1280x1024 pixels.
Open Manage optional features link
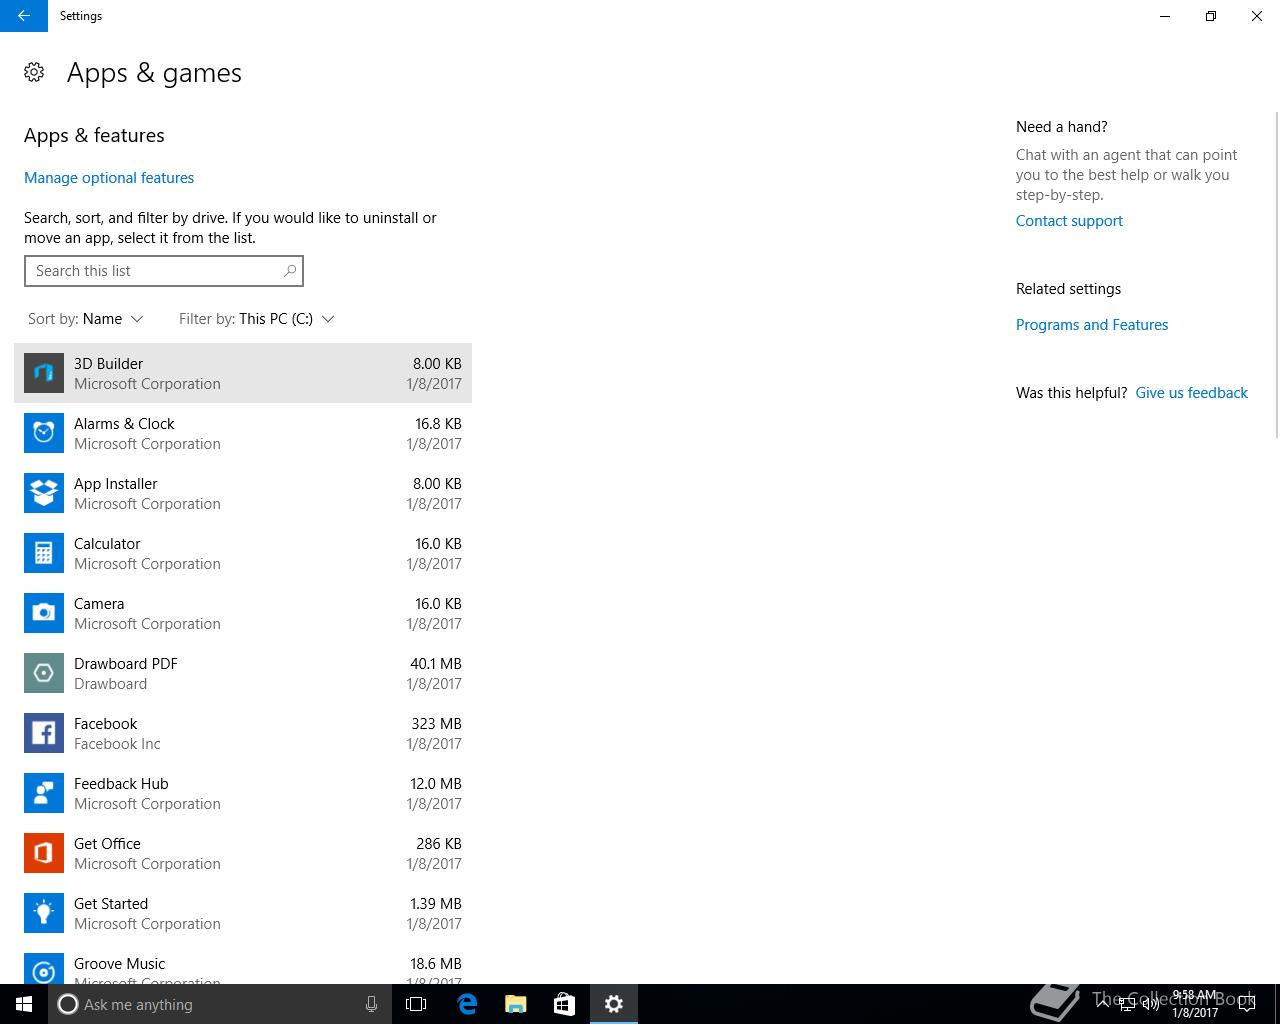click(109, 178)
